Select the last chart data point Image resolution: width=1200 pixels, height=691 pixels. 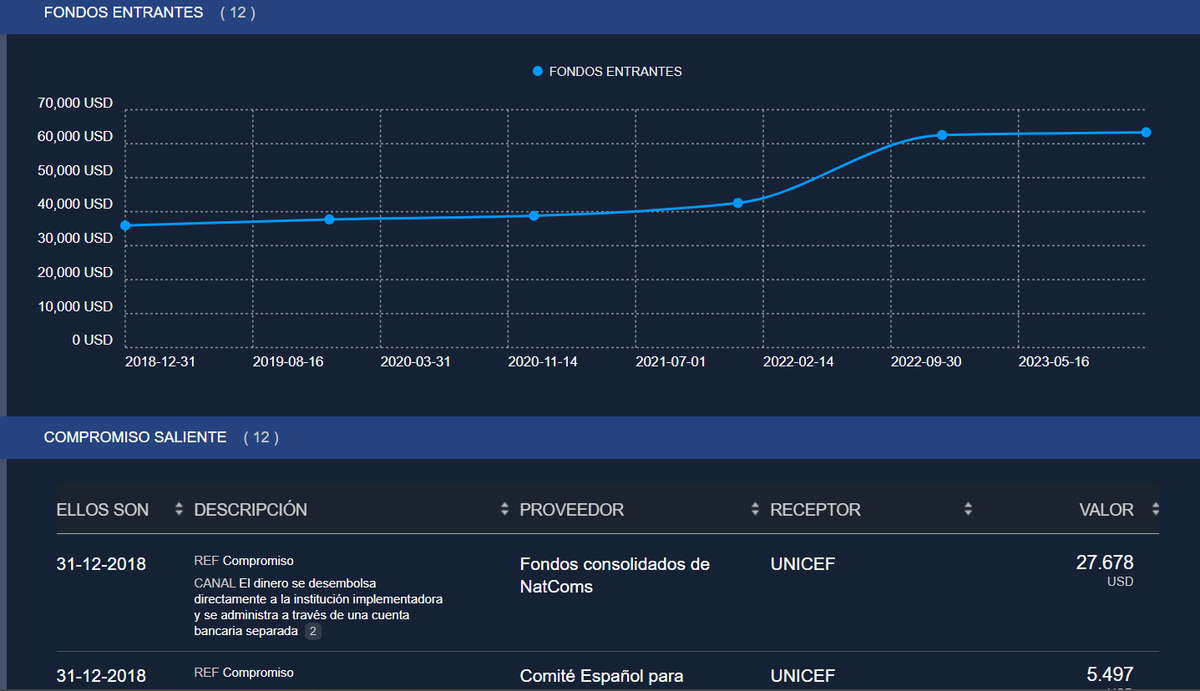[x=1146, y=133]
